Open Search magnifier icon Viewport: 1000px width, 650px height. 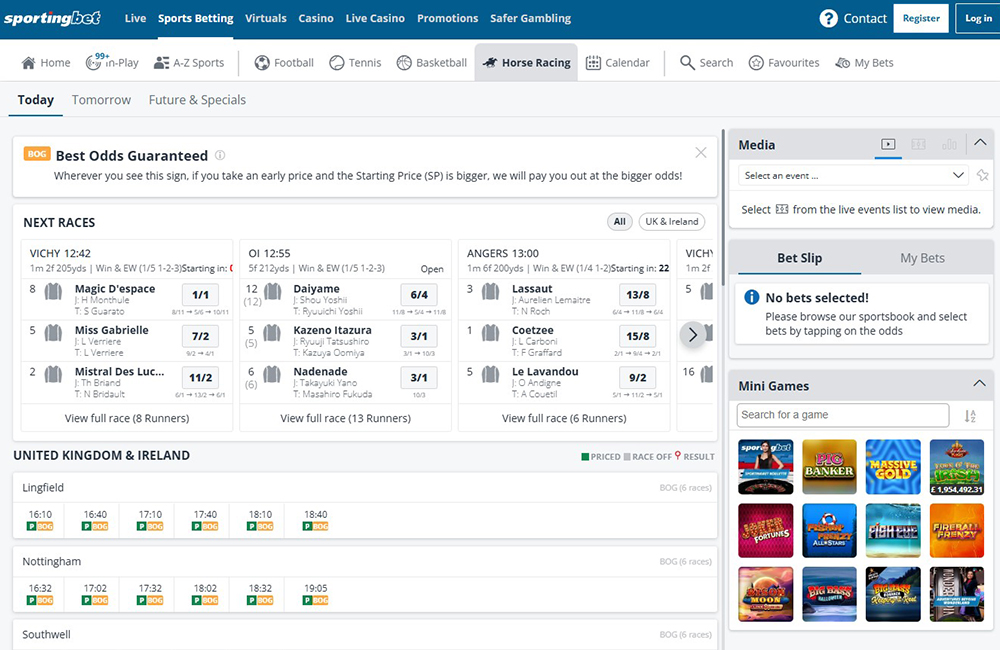tap(687, 63)
